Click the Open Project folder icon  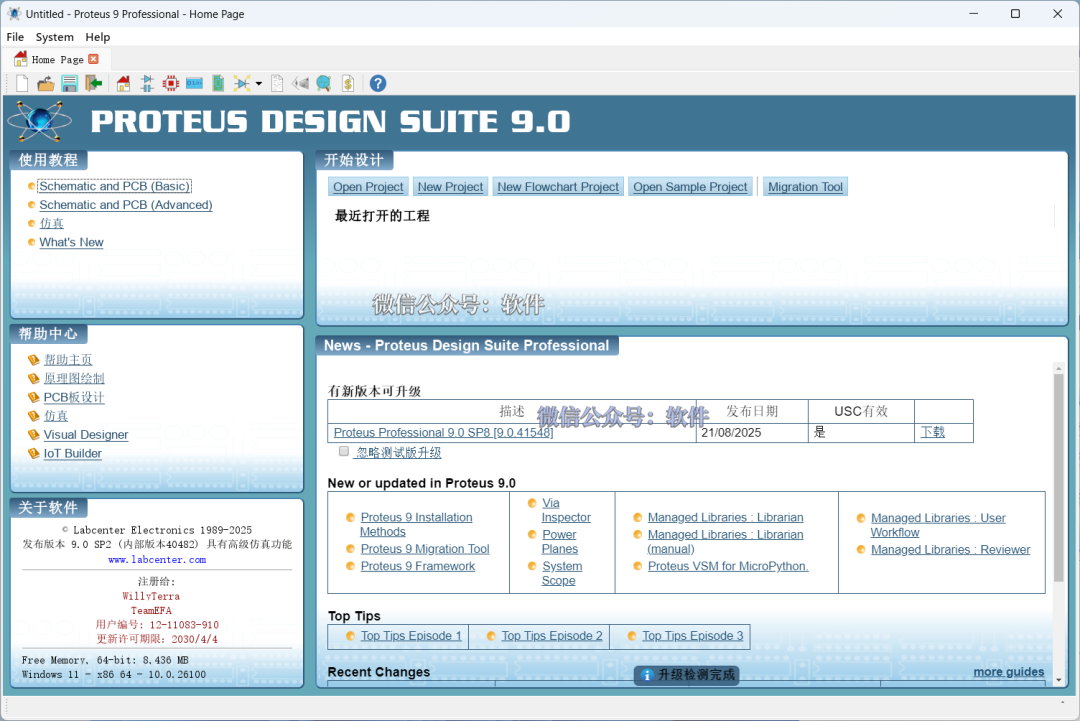click(x=46, y=83)
